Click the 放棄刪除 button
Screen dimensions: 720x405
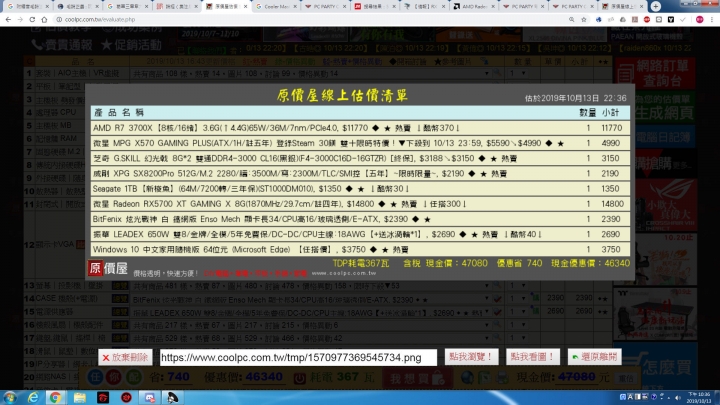tap(125, 357)
